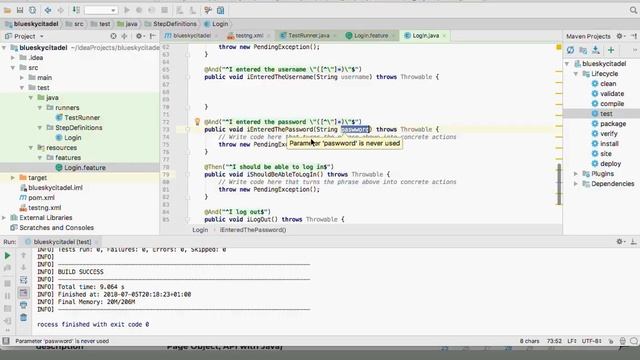640x360 pixels.
Task: Collapse the runners package
Action: pyautogui.click(x=40, y=108)
